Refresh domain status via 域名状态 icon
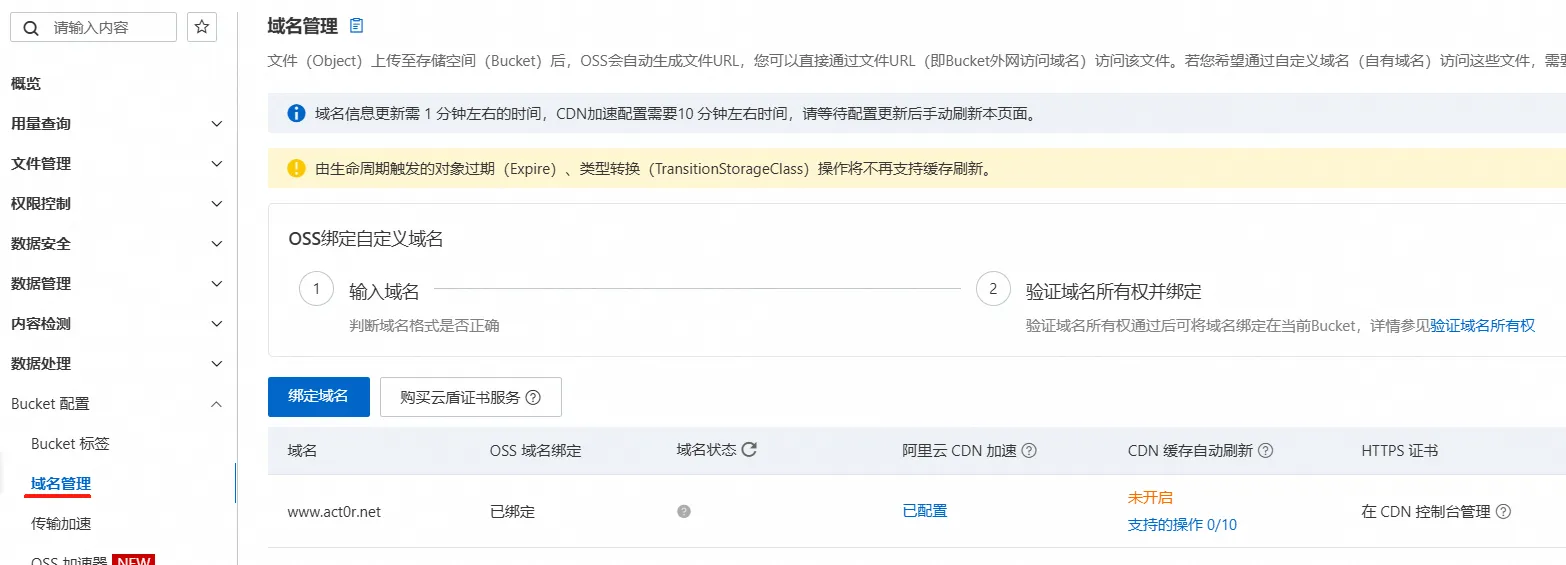Image resolution: width=1566 pixels, height=565 pixels. tap(749, 450)
